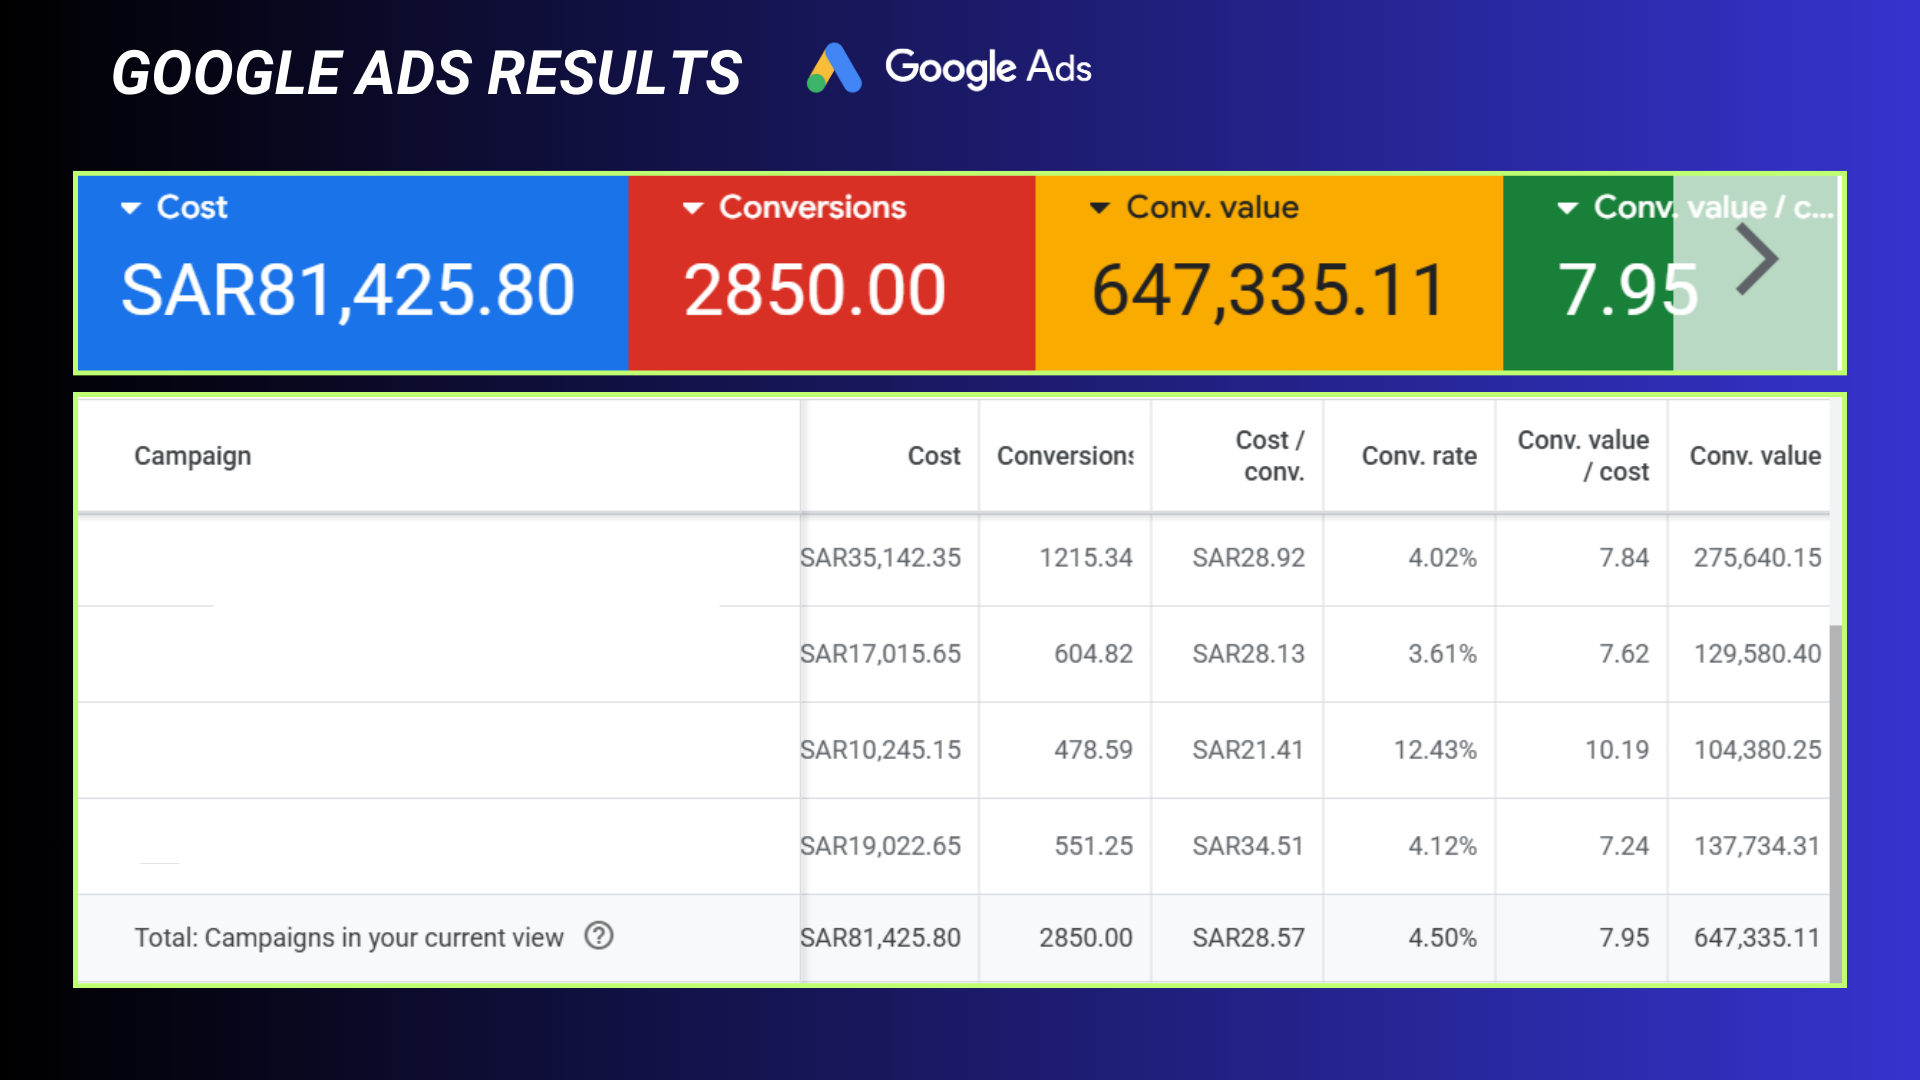Select the yellow Conv. value tile

pos(1268,275)
